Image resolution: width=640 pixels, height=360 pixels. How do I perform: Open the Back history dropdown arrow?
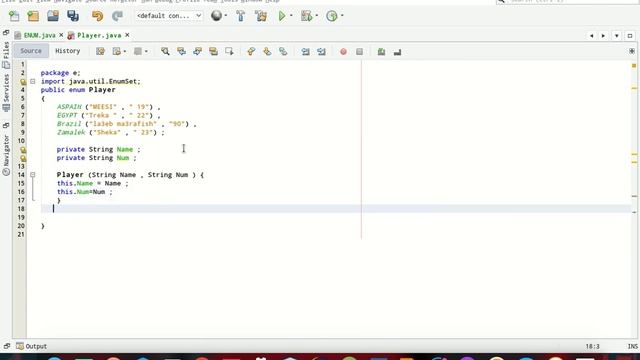[124, 51]
